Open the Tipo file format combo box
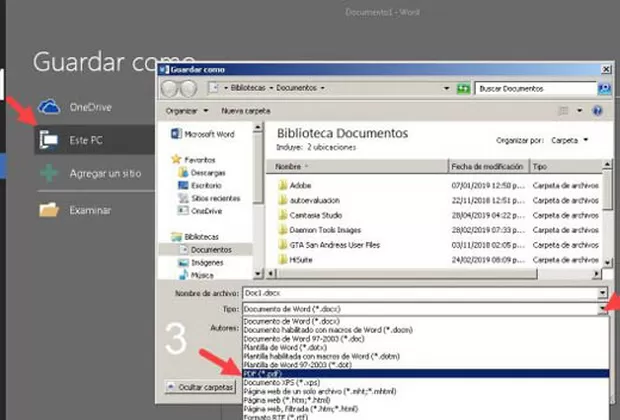This screenshot has width=620, height=420. point(425,309)
